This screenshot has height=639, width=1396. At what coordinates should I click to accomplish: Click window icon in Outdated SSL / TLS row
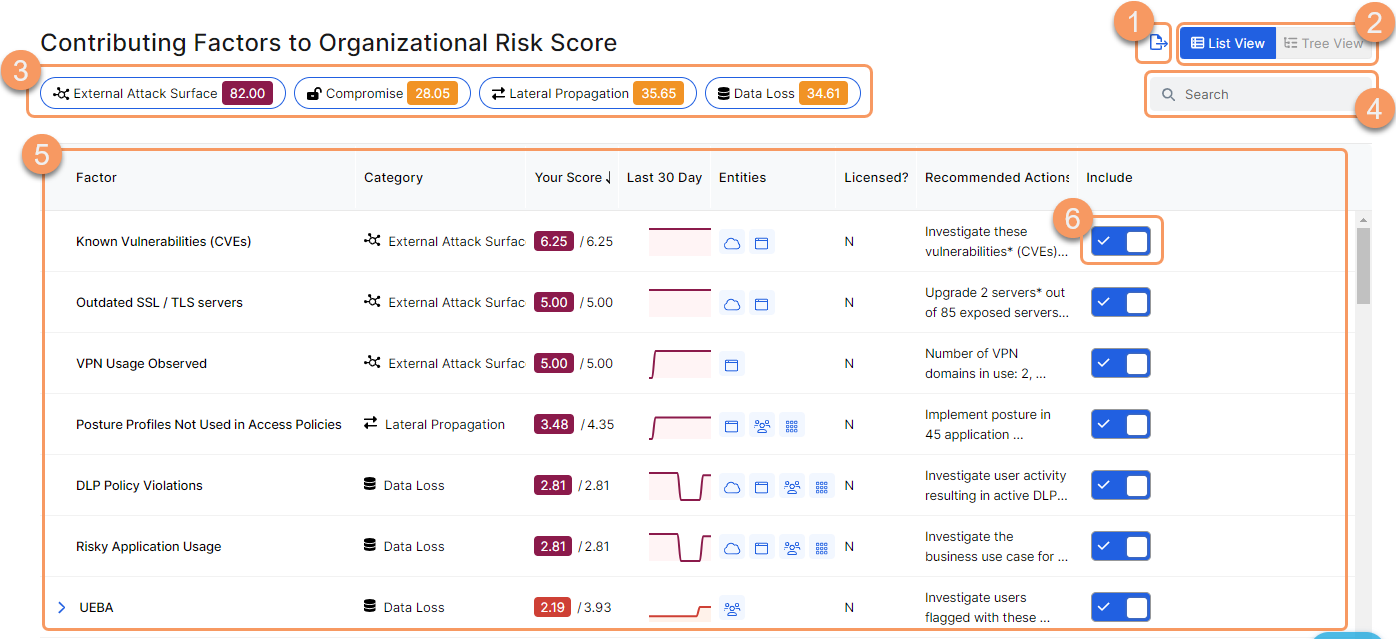761,304
